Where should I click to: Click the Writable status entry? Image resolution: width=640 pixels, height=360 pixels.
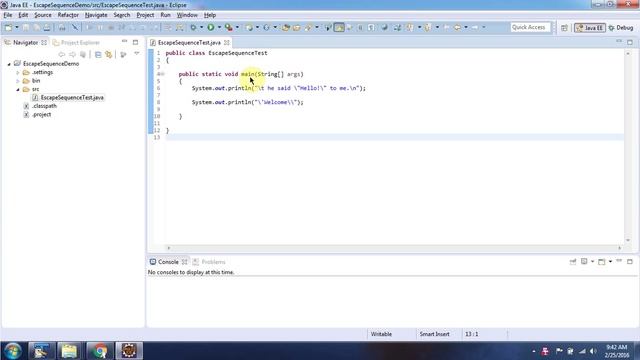tap(381, 334)
